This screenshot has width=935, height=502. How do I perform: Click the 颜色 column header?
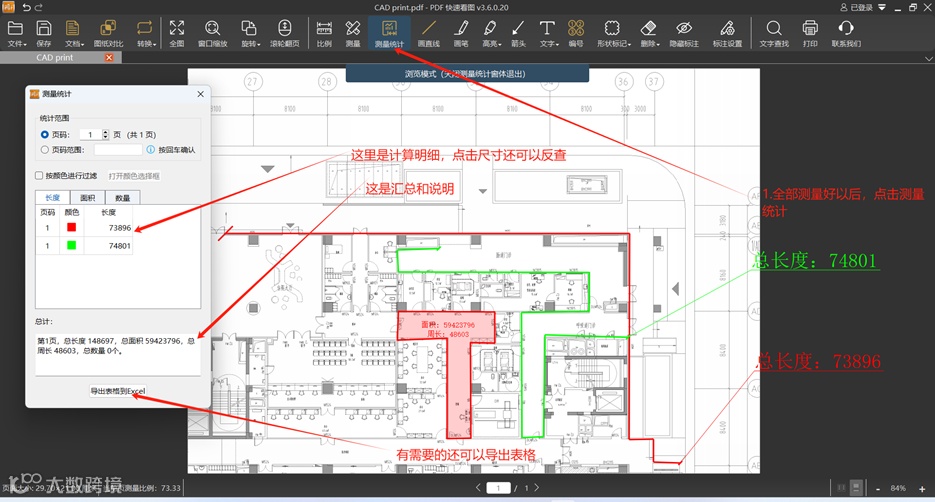click(x=72, y=212)
